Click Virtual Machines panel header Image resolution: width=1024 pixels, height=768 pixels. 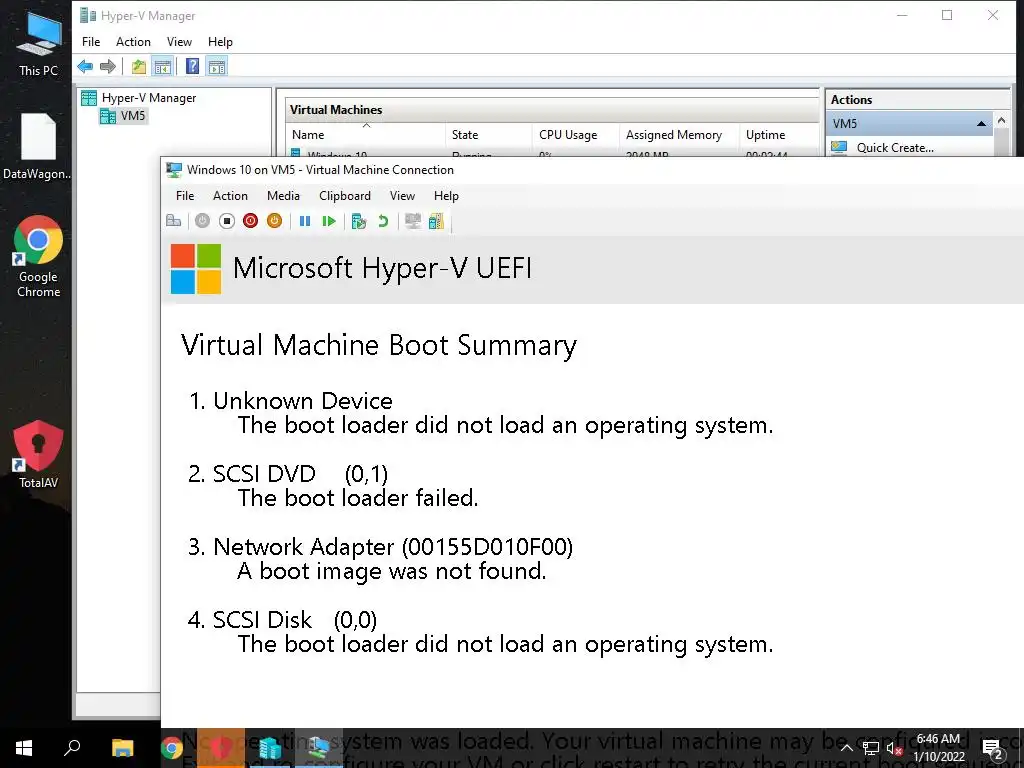click(552, 110)
